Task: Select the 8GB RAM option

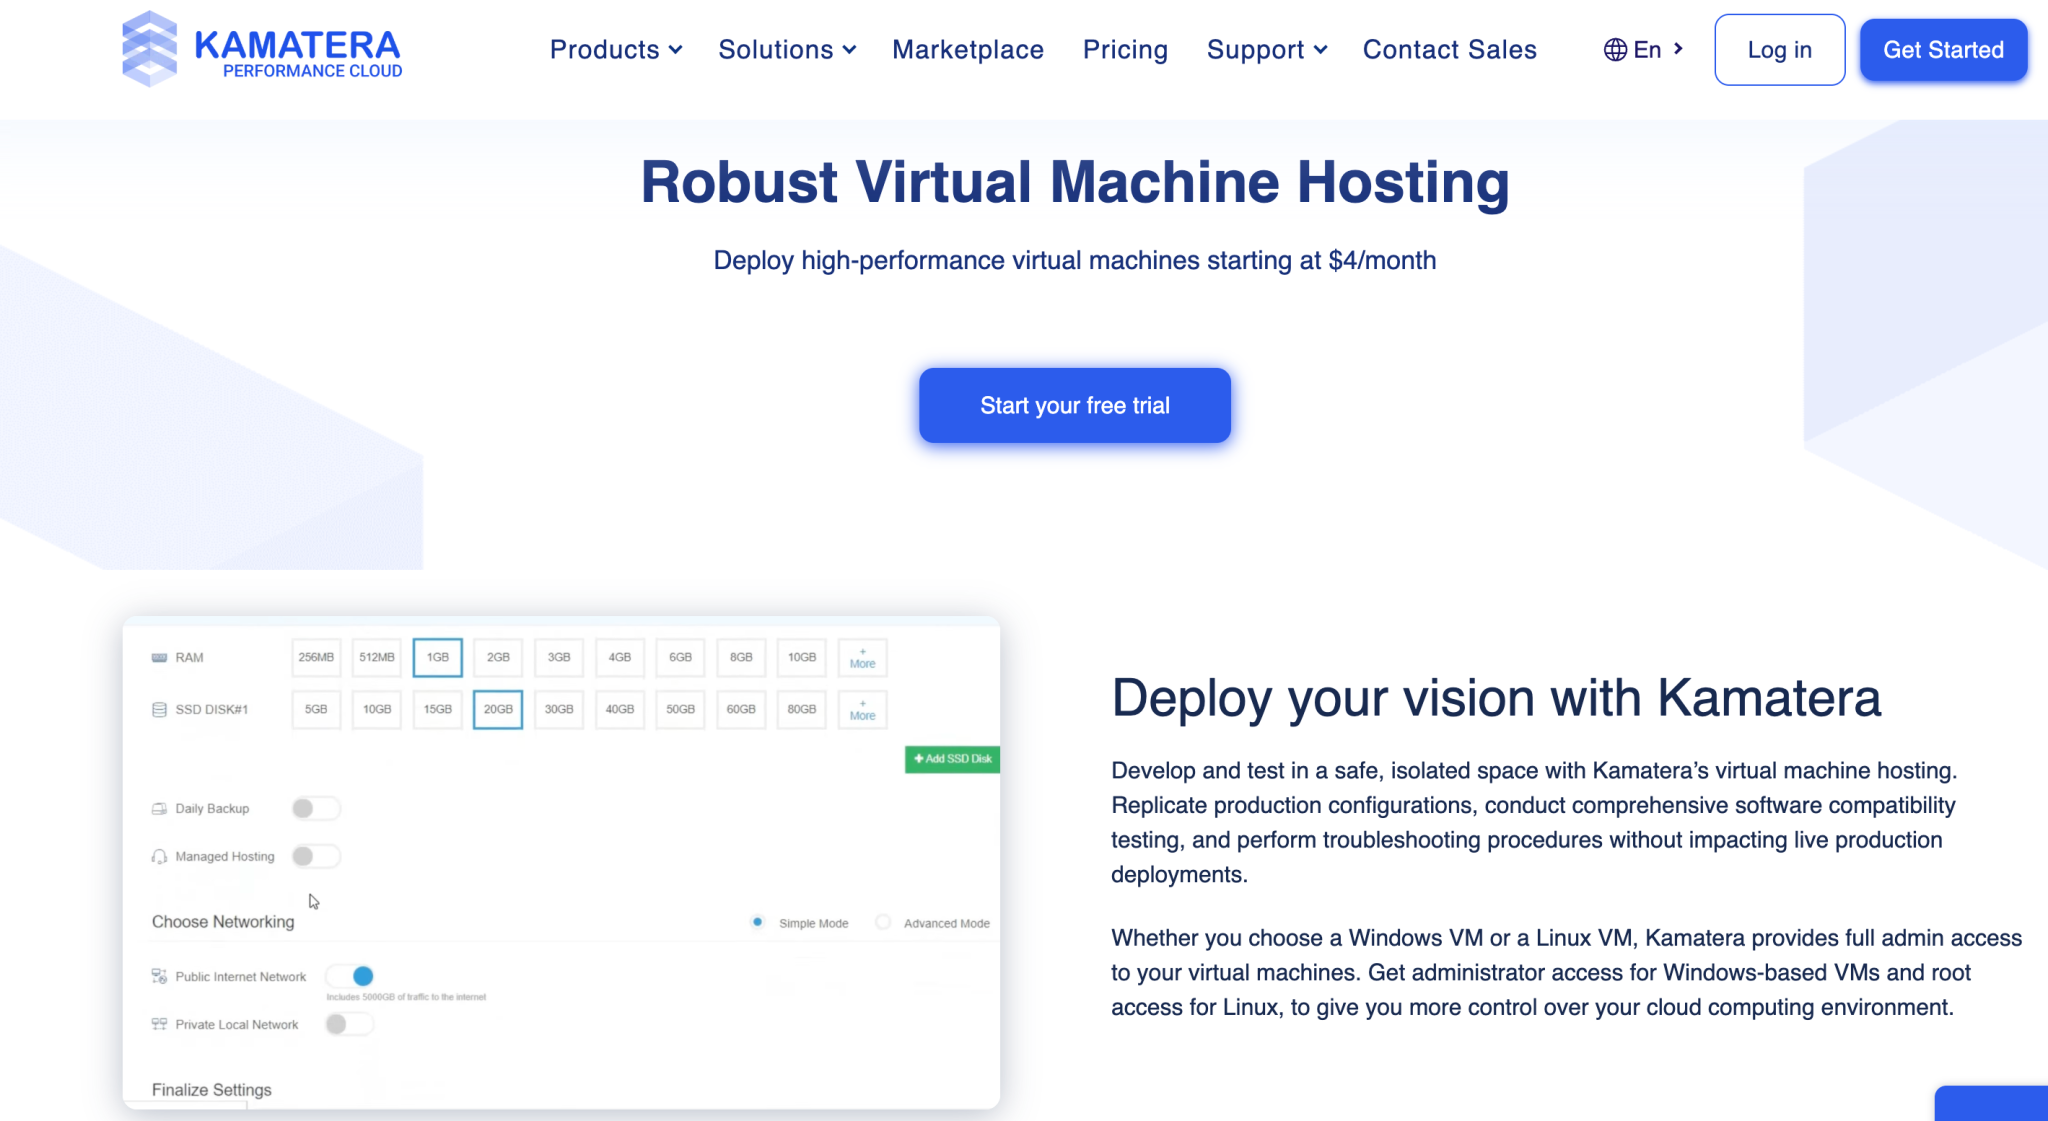Action: (x=740, y=657)
